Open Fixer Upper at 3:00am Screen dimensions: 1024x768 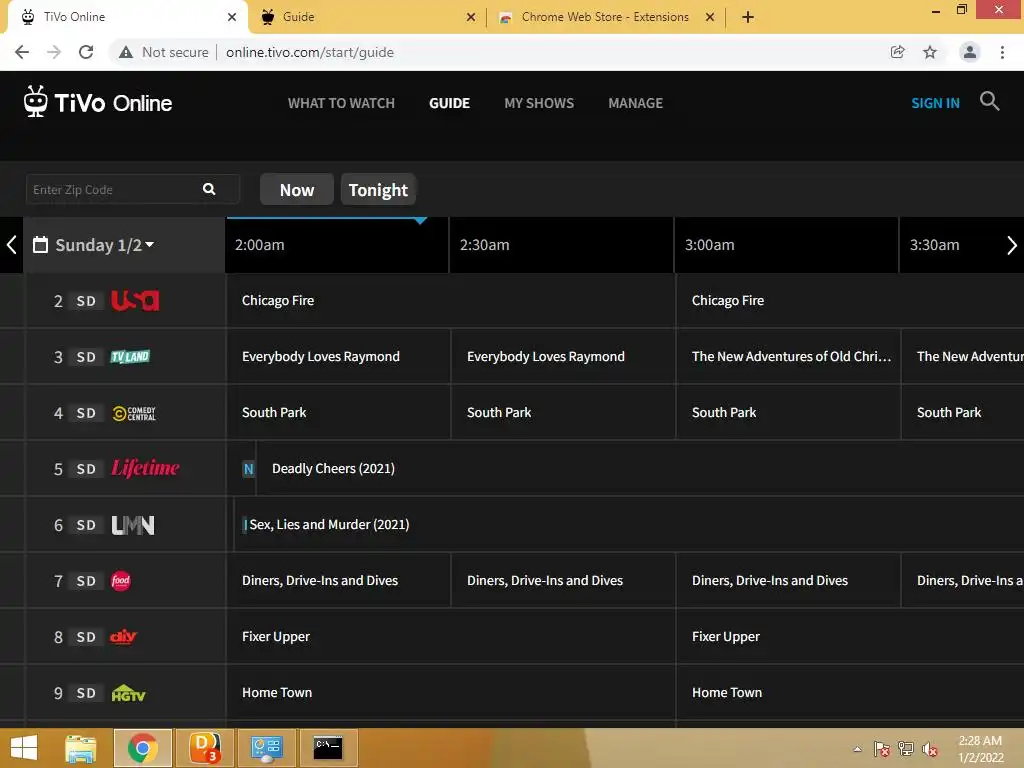click(850, 637)
